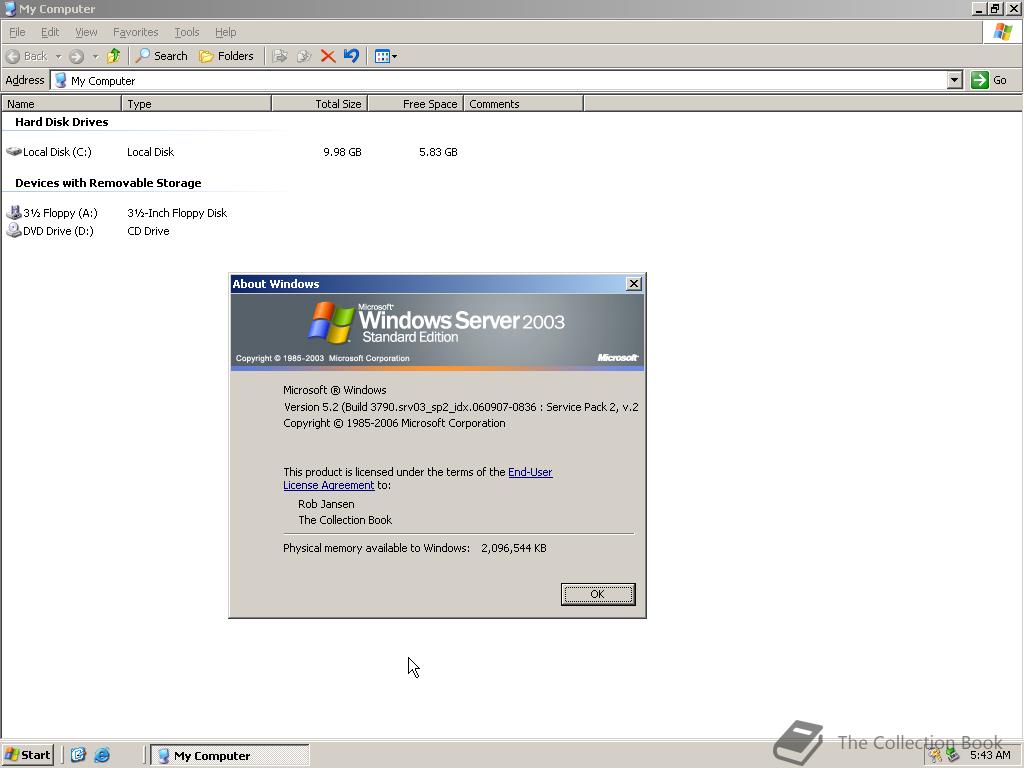
Task: Sort by the Comments column header
Action: (523, 104)
